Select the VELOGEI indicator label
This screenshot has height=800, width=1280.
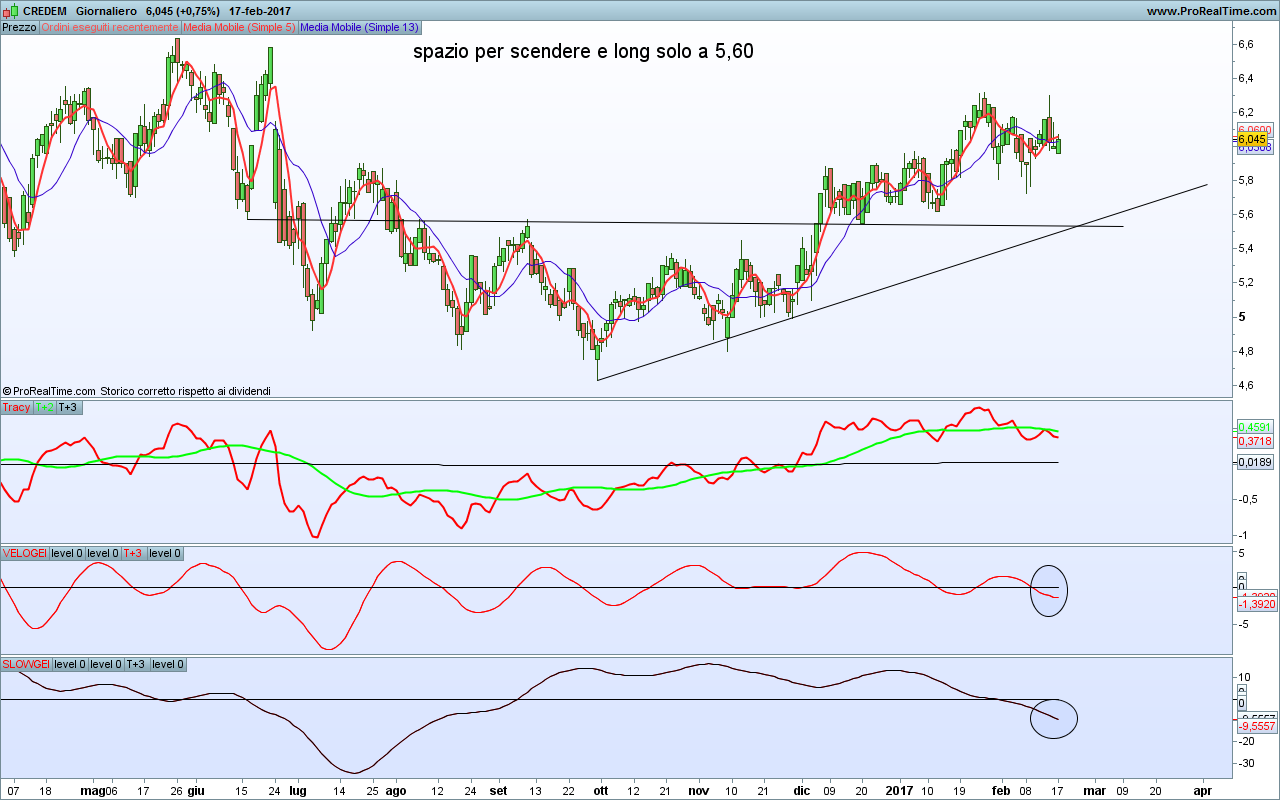pos(24,553)
